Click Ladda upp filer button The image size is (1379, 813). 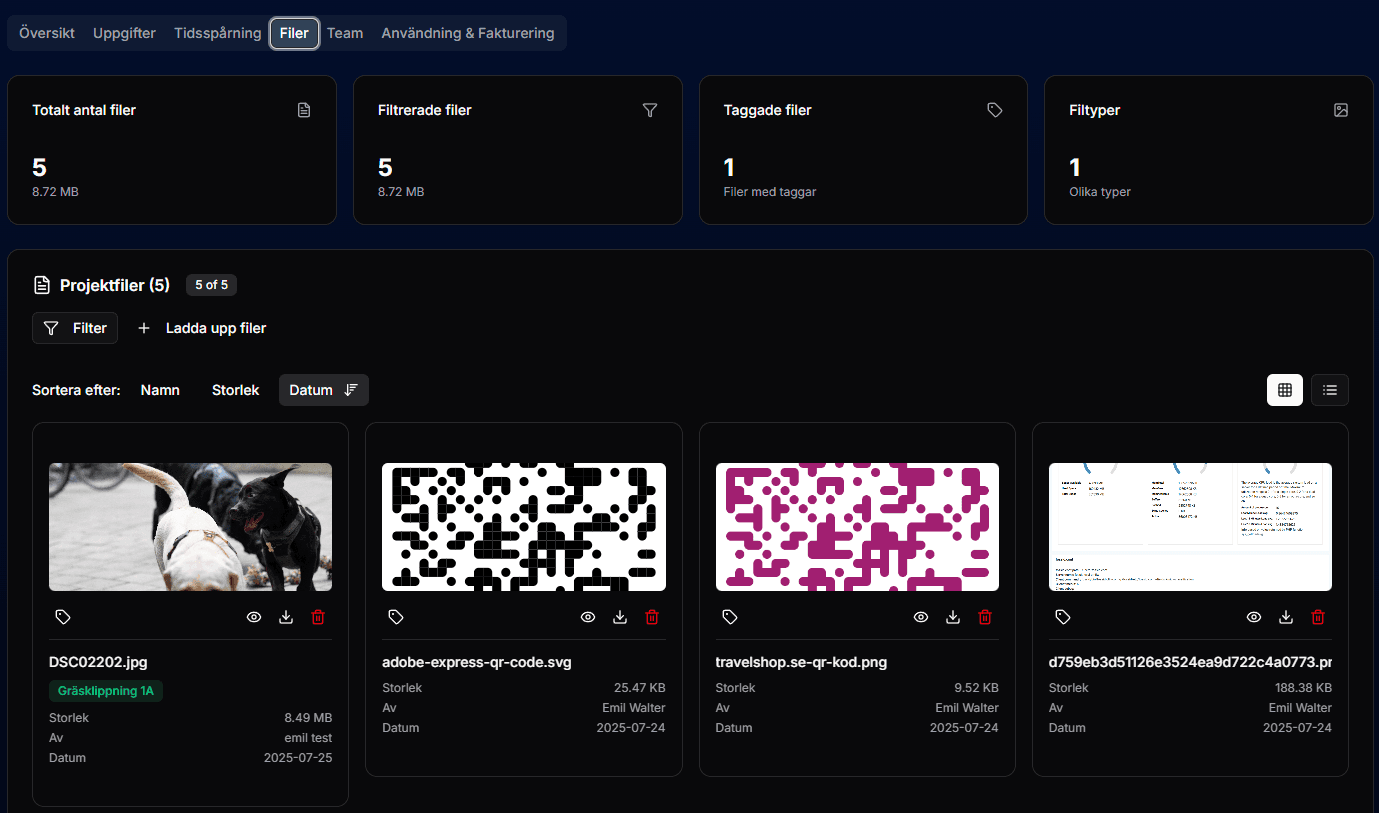[x=202, y=328]
